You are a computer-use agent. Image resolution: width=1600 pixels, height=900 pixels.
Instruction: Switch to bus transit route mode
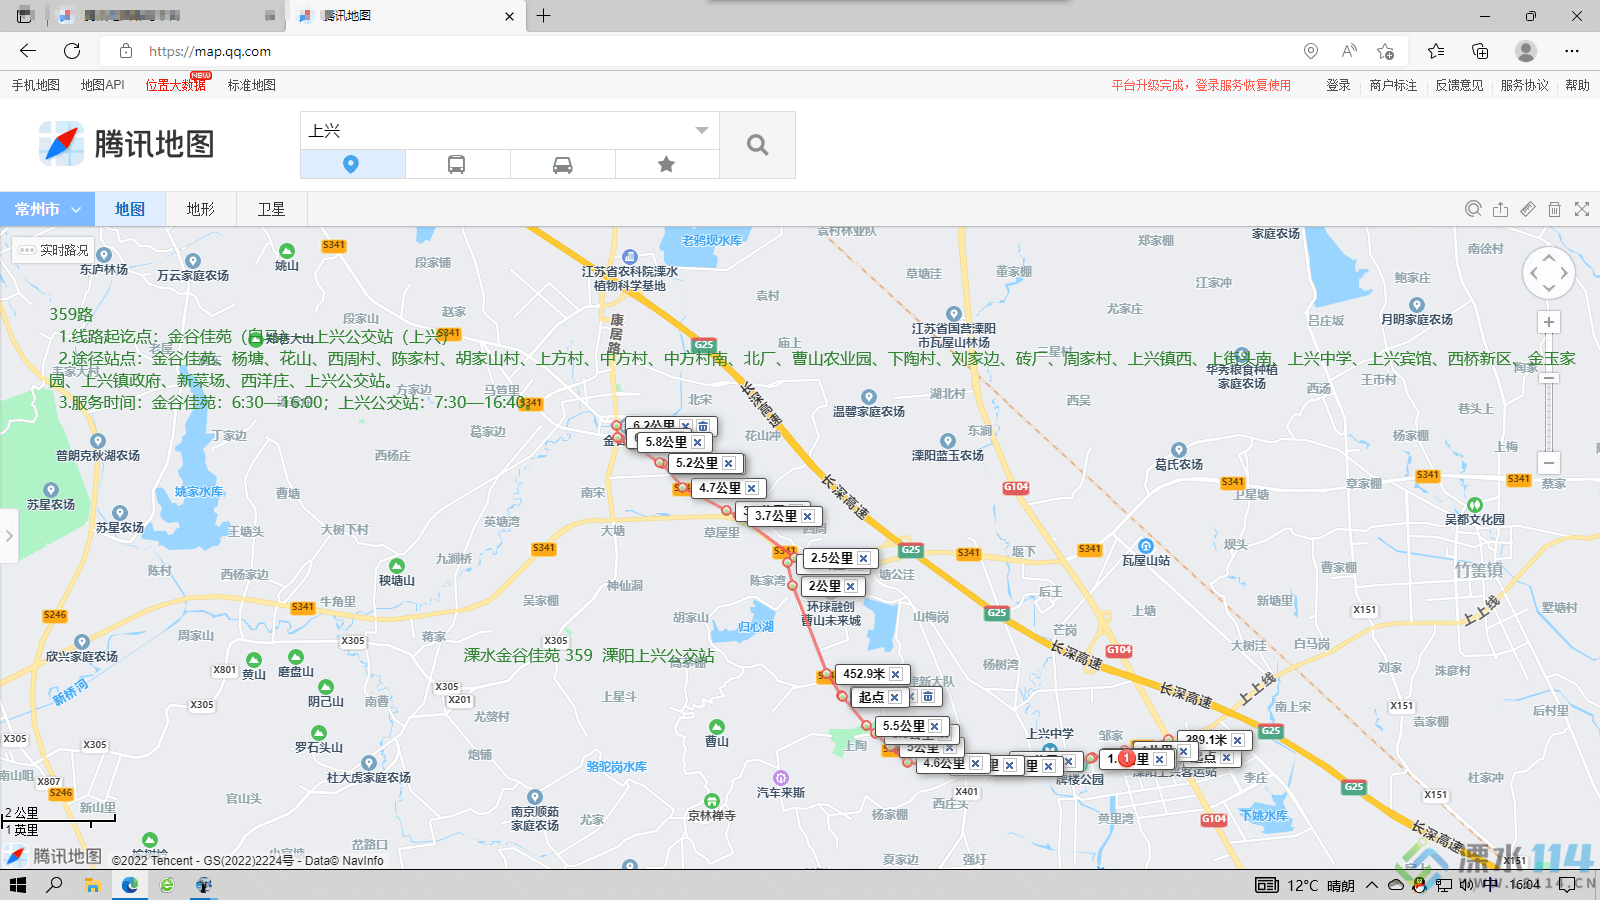(x=457, y=164)
